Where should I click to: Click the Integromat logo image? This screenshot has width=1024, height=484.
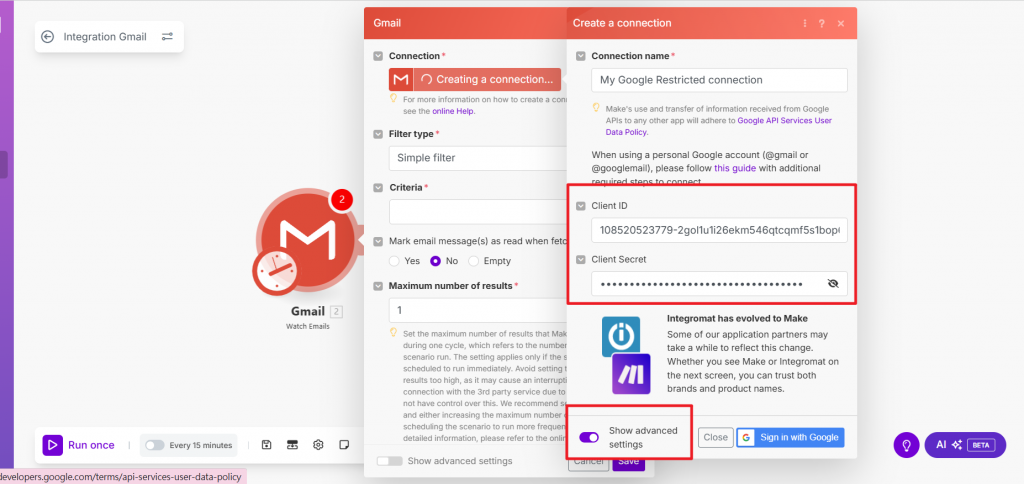pos(621,336)
